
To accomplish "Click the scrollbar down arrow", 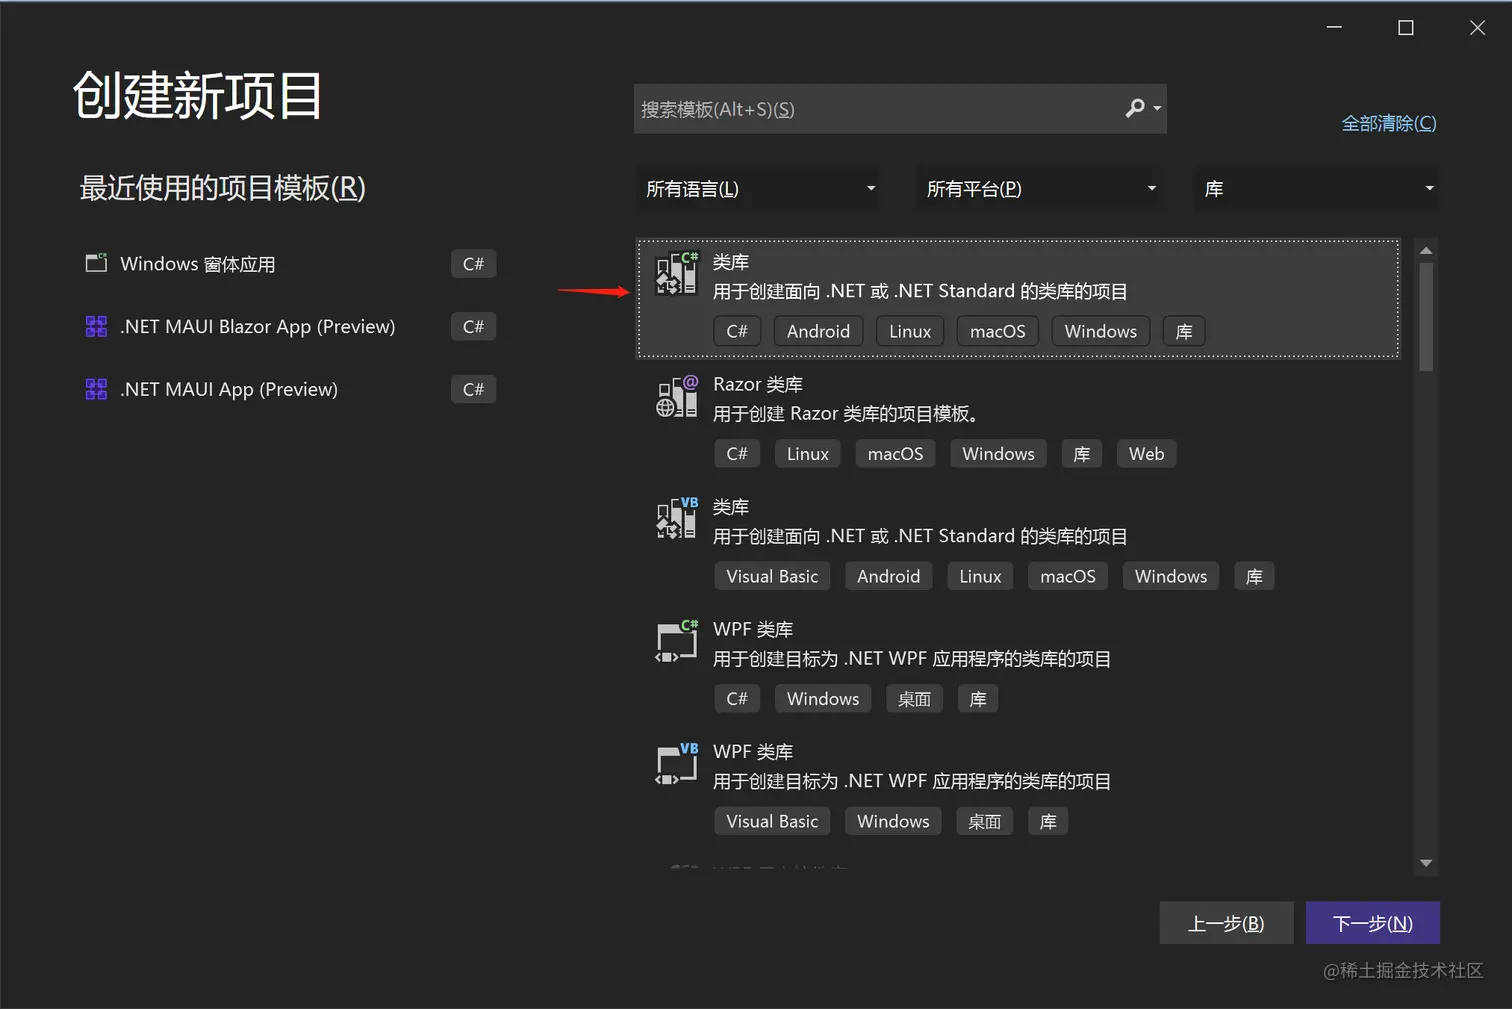I will 1426,863.
